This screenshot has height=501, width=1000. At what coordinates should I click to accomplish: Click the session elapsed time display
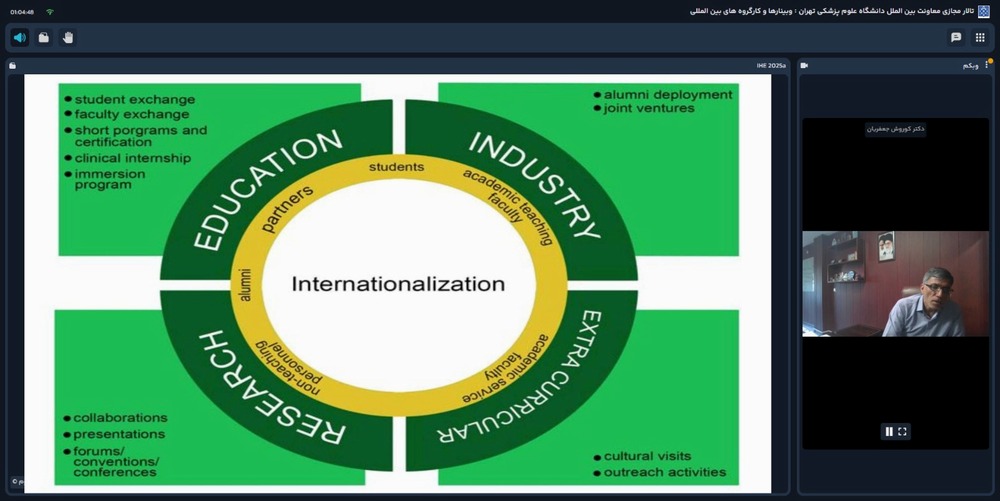pyautogui.click(x=22, y=12)
